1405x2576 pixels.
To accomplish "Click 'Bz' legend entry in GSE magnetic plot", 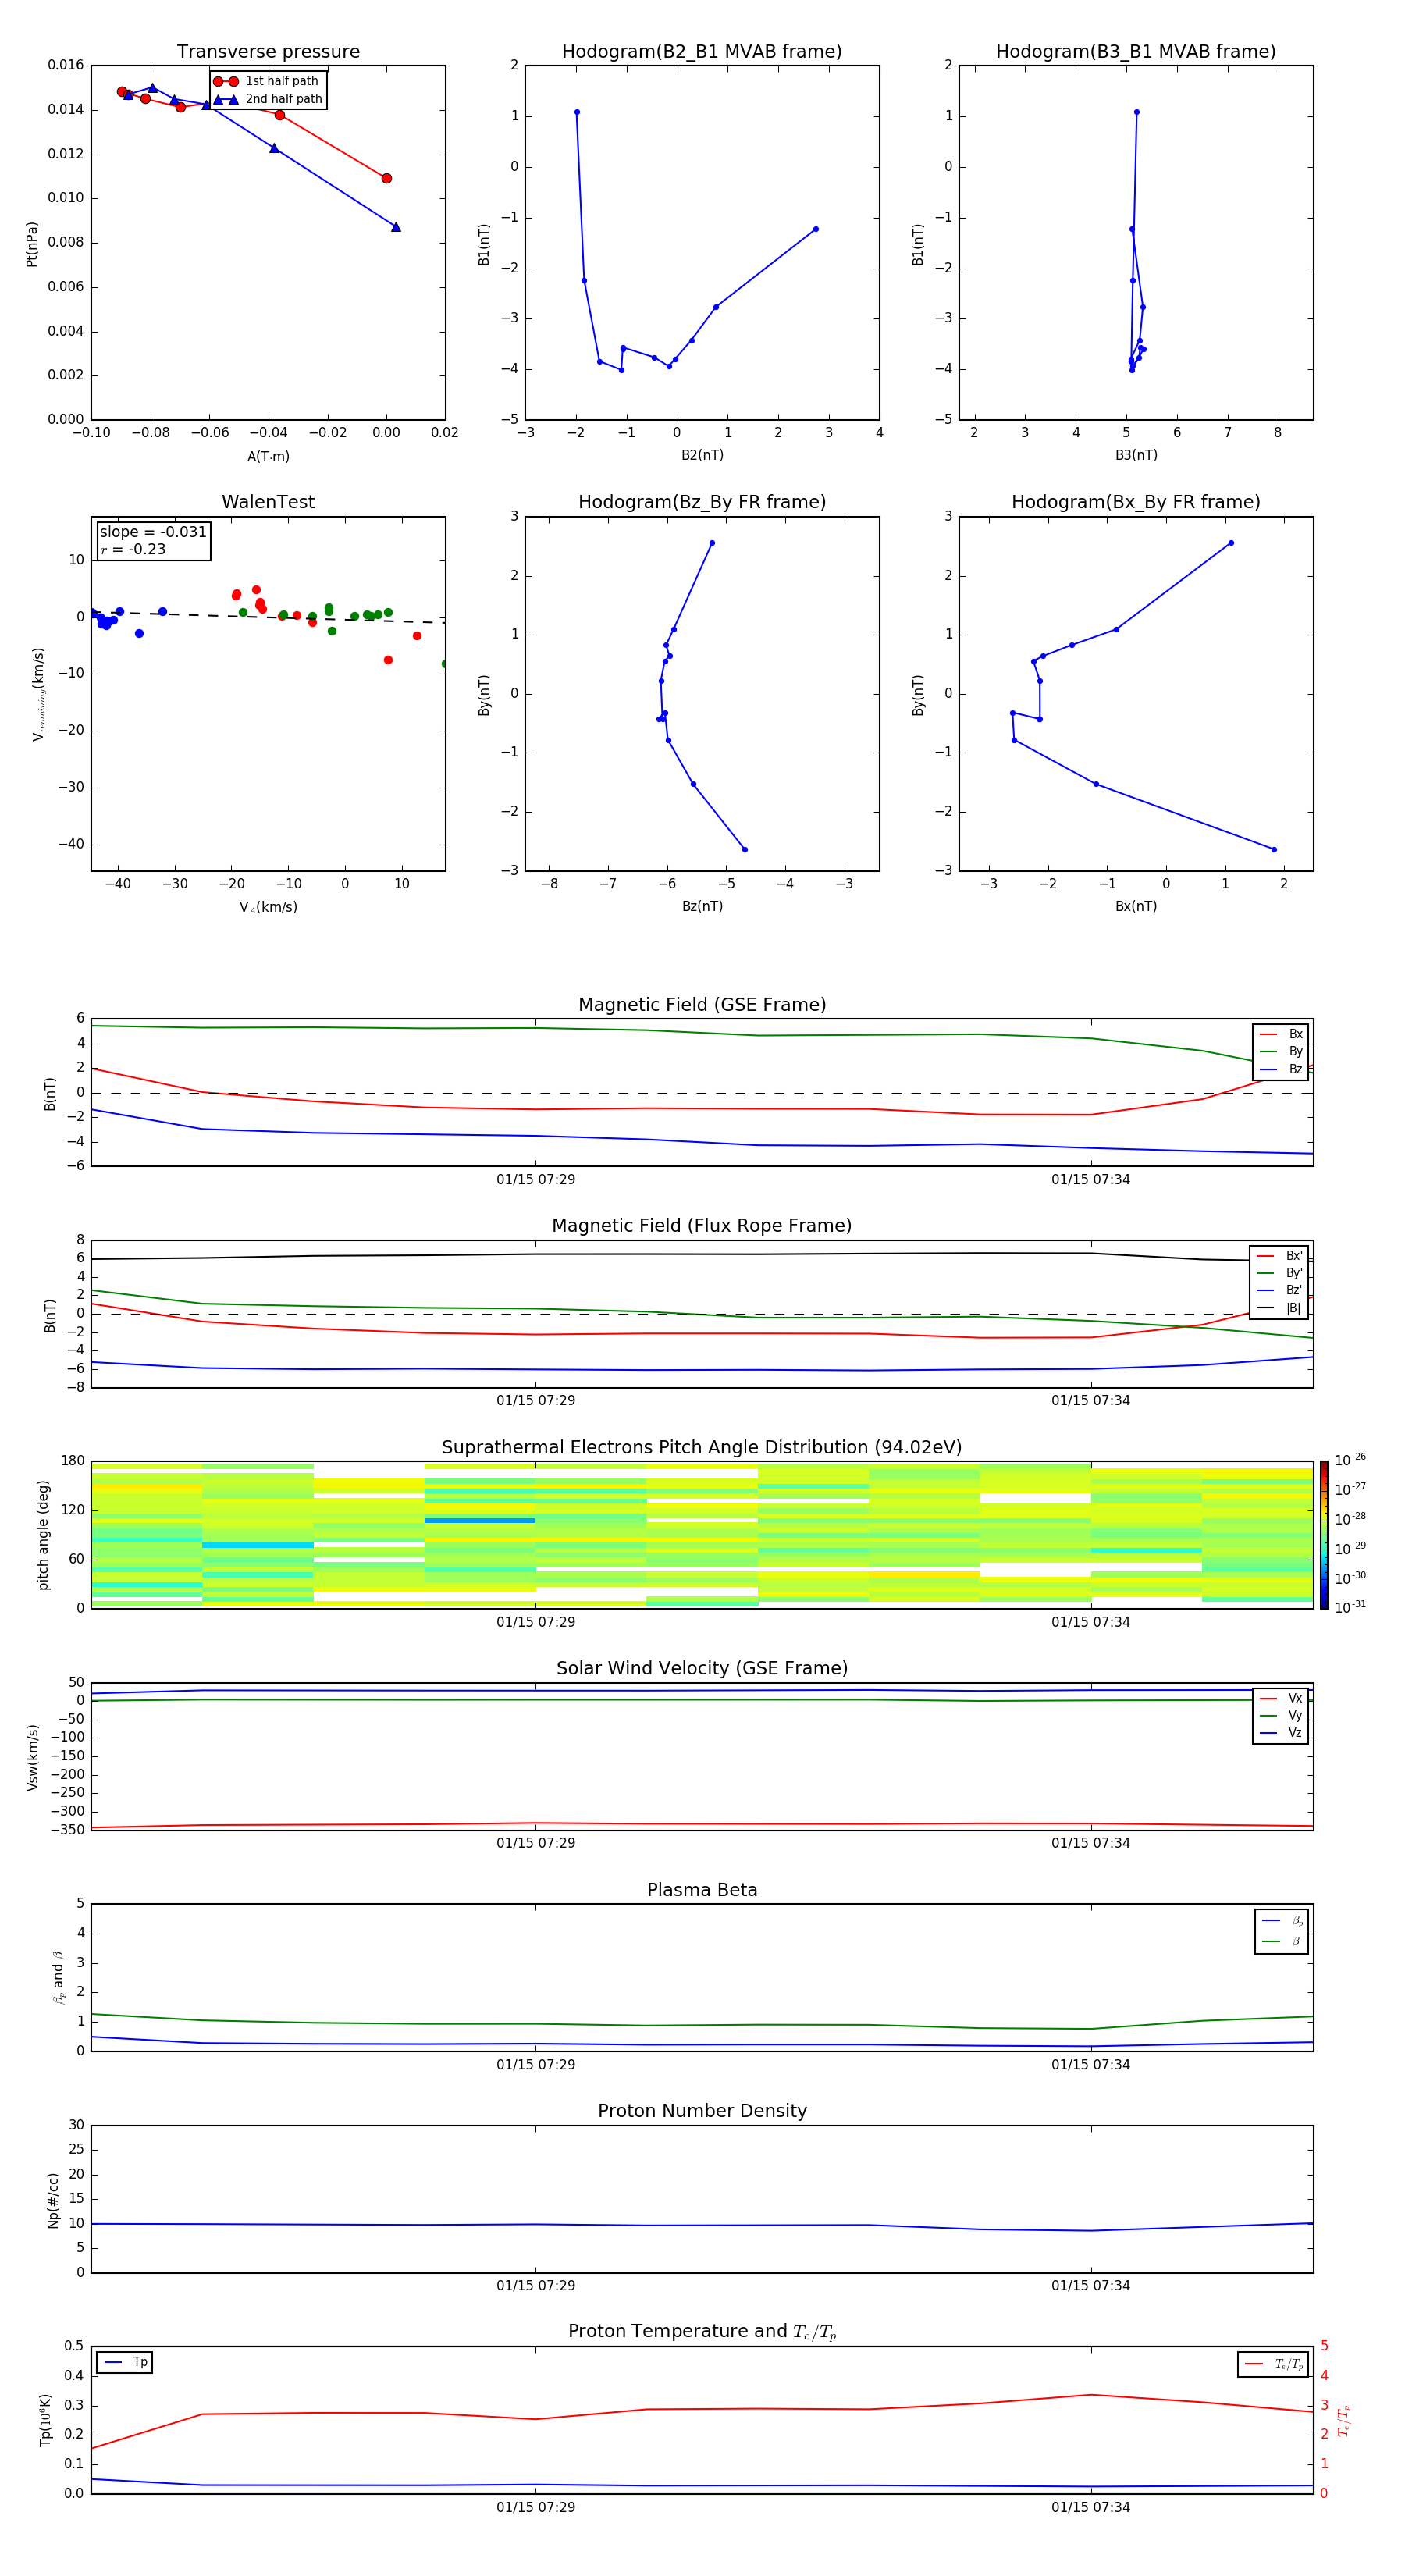I will [x=1281, y=1069].
